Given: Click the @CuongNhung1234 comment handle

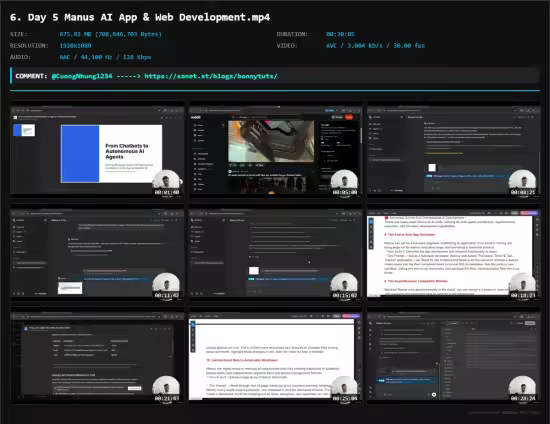Looking at the screenshot, I should 82,76.
